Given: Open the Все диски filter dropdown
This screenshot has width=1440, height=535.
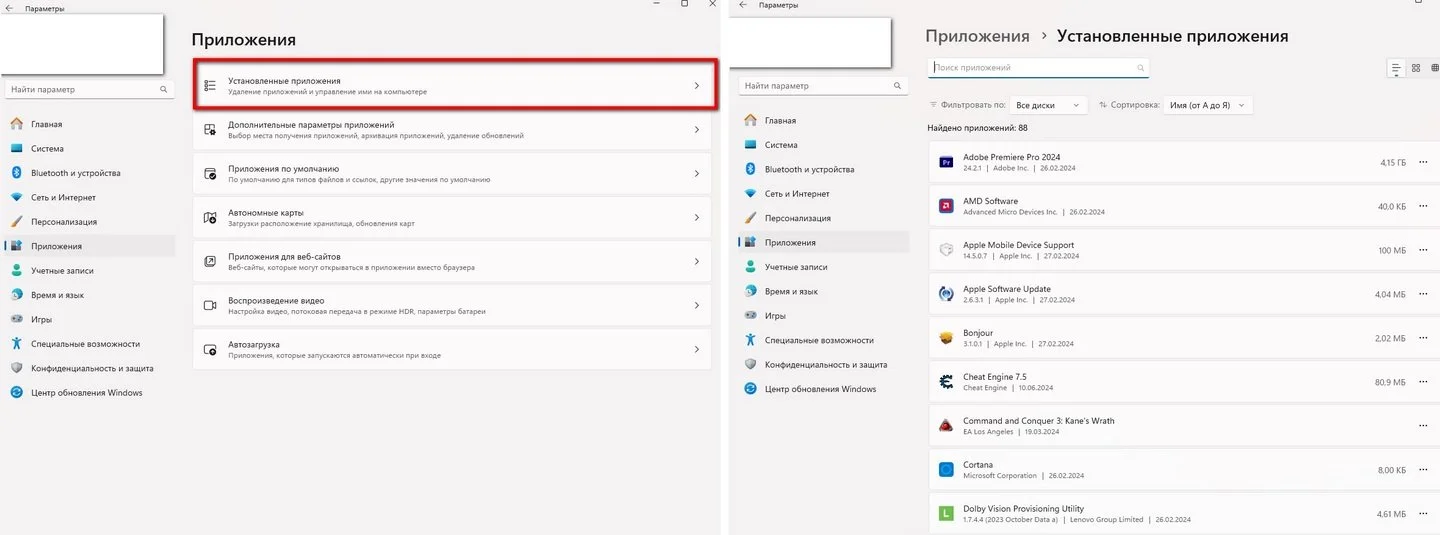Looking at the screenshot, I should (x=1048, y=104).
